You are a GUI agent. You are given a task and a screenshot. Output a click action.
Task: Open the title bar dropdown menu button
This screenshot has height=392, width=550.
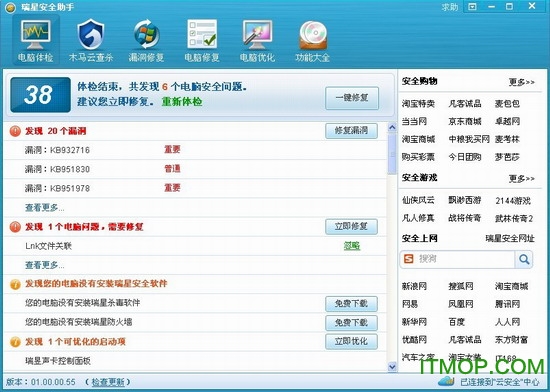click(x=472, y=7)
